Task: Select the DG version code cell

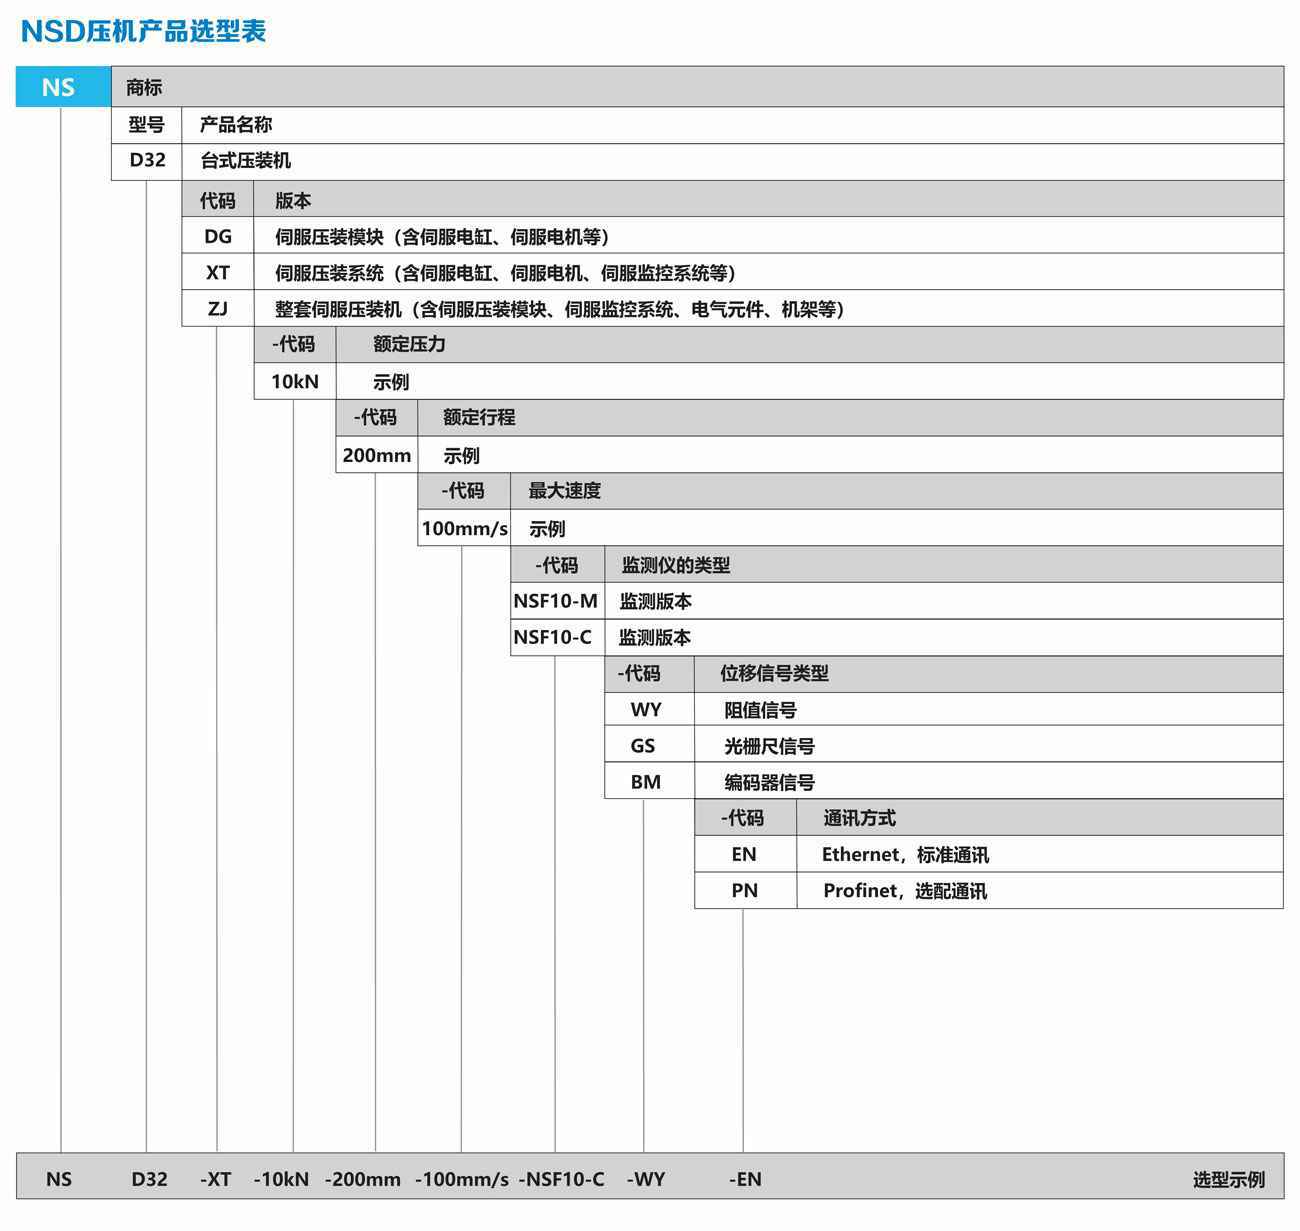Action: point(217,236)
